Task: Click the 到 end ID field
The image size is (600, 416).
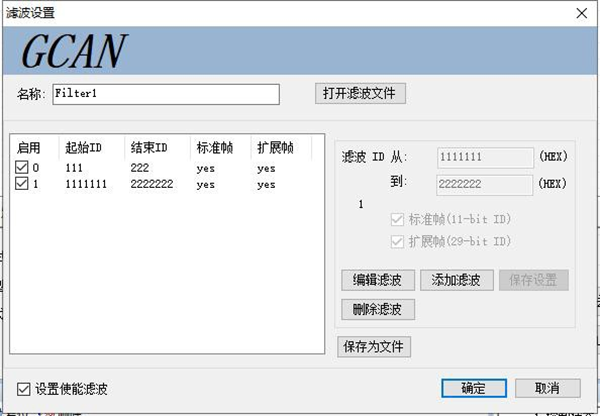Action: coord(484,184)
